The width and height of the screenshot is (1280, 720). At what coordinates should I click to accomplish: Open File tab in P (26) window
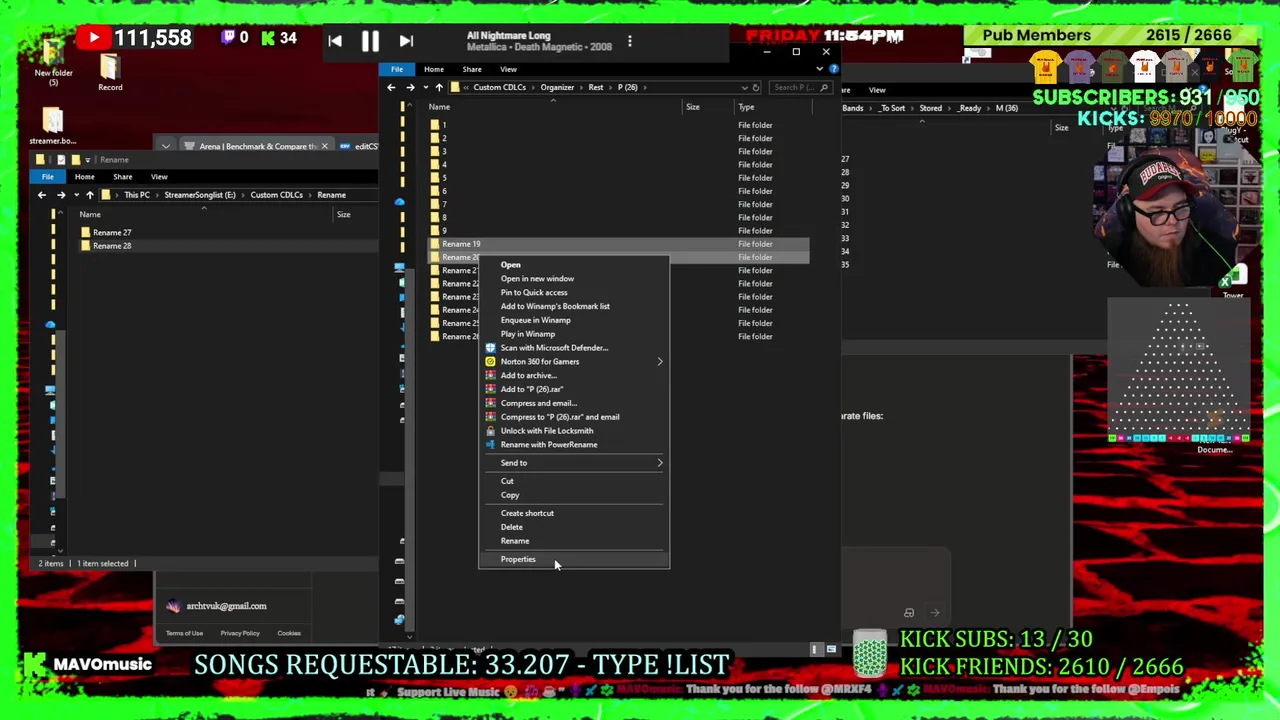click(397, 69)
